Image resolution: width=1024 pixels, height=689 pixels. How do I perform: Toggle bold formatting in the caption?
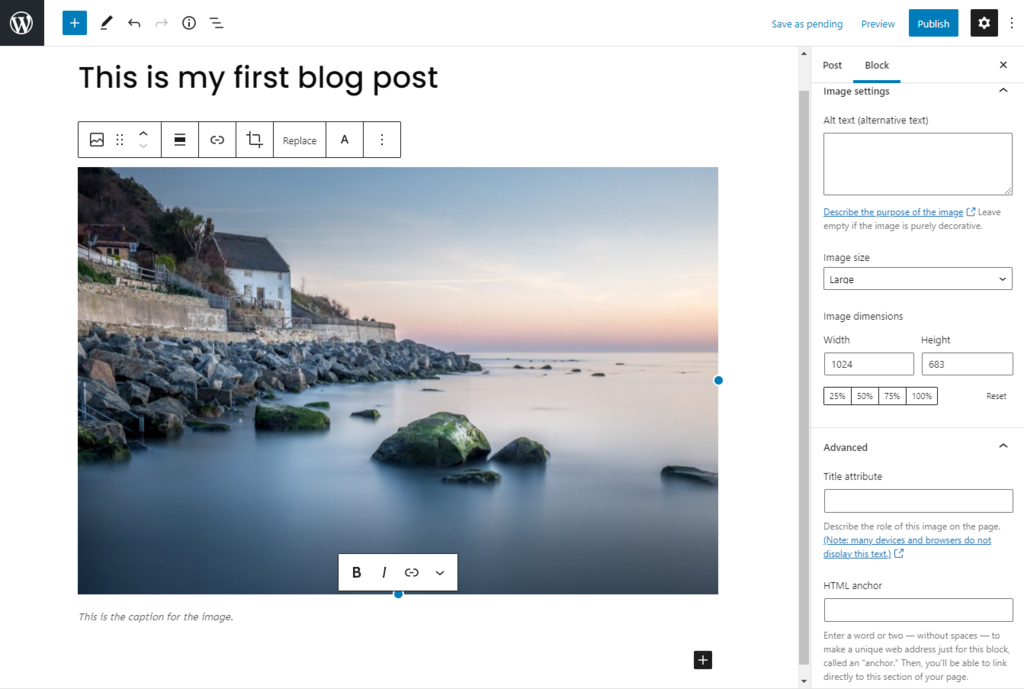point(357,572)
